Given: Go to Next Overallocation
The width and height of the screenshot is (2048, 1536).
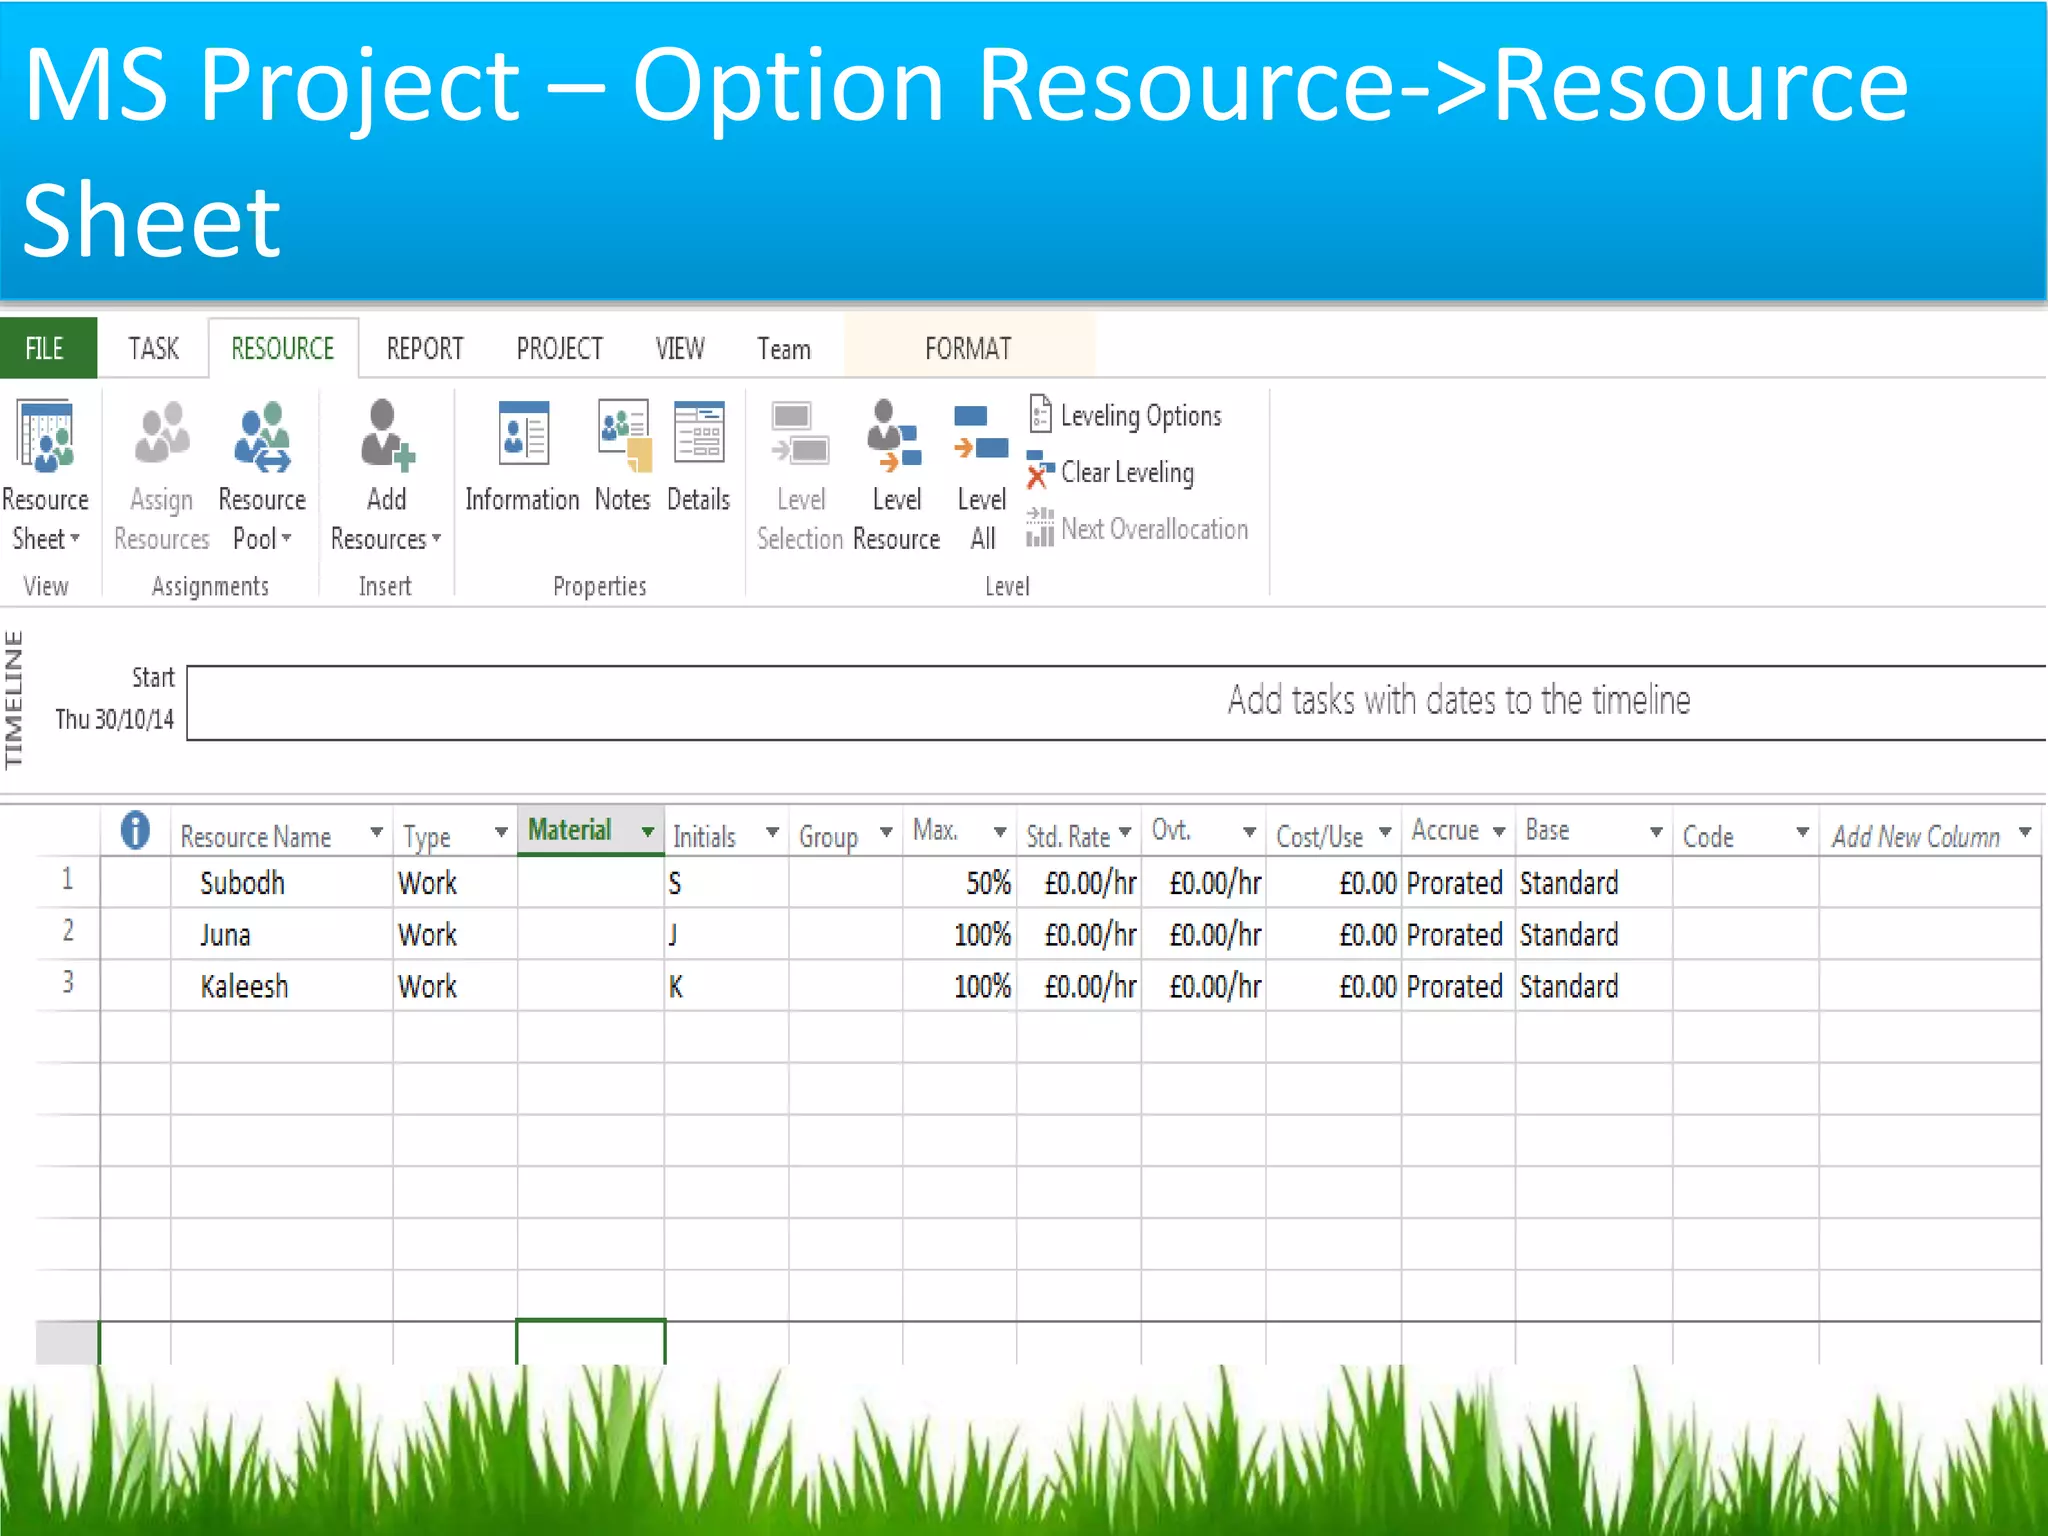Looking at the screenshot, I should [x=1137, y=528].
